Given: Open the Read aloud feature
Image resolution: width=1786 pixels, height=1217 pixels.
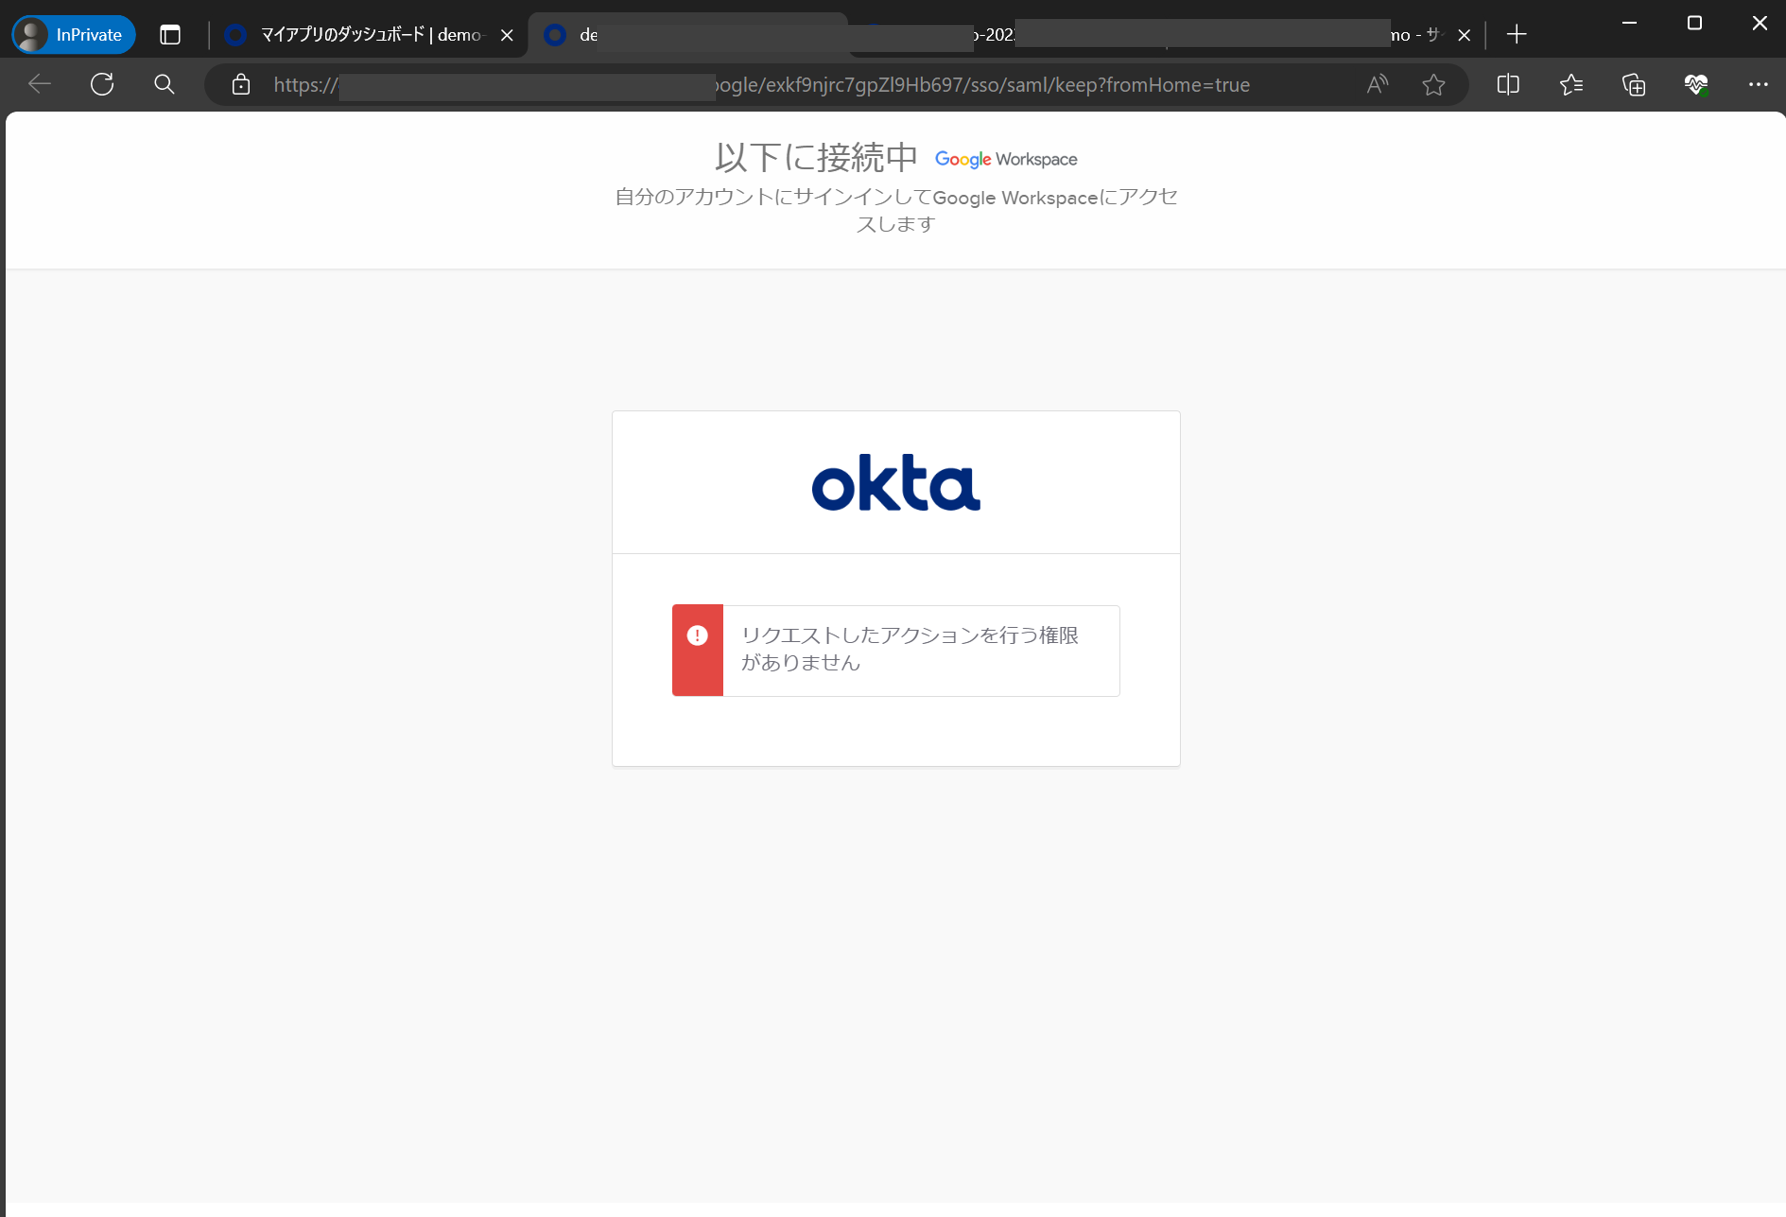Looking at the screenshot, I should [1377, 85].
